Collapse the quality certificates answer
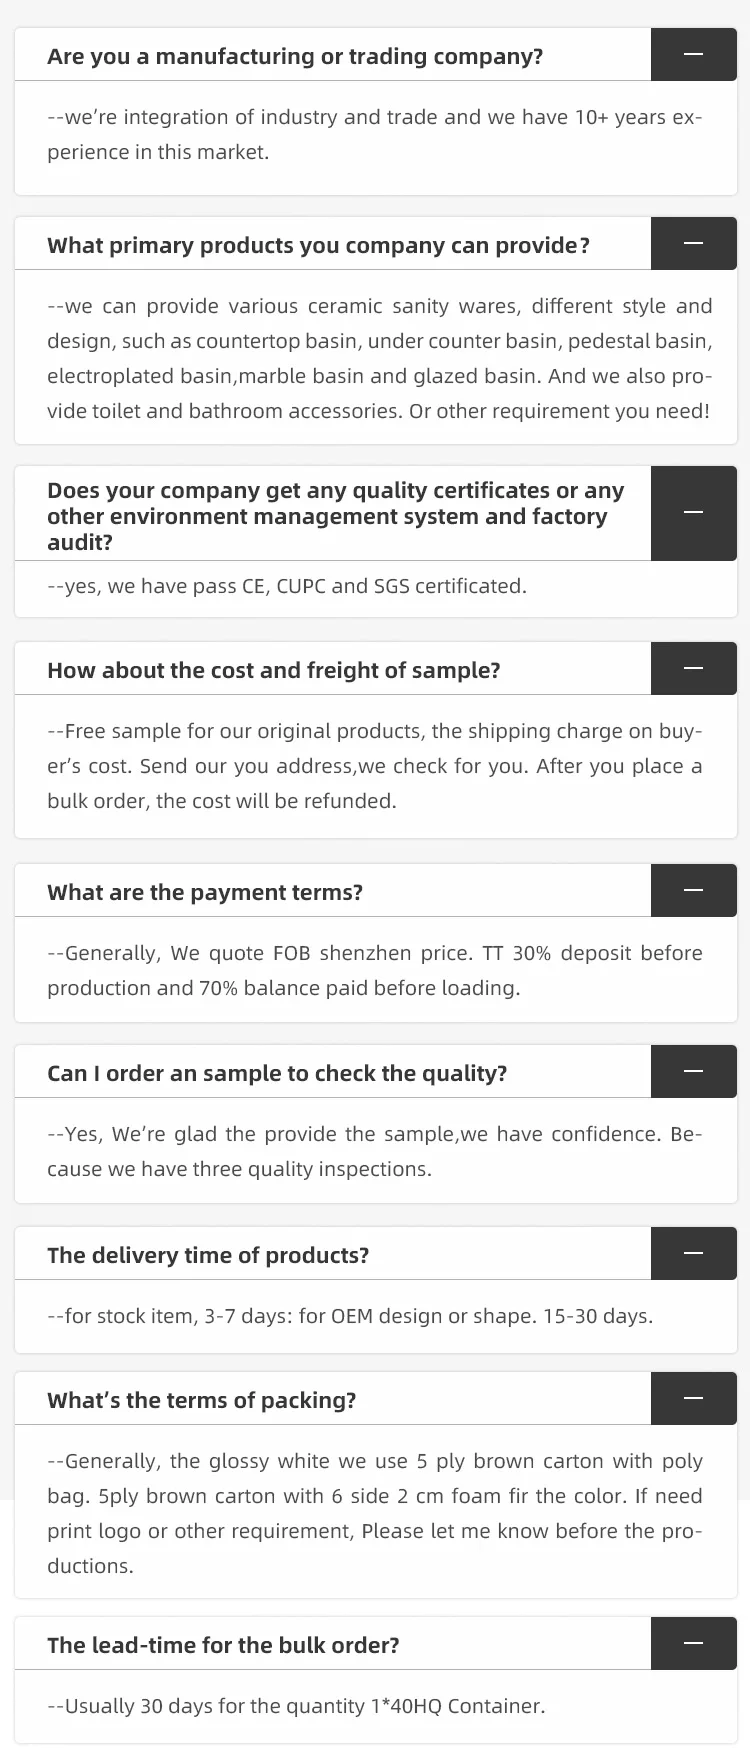This screenshot has width=750, height=1760. [x=693, y=513]
